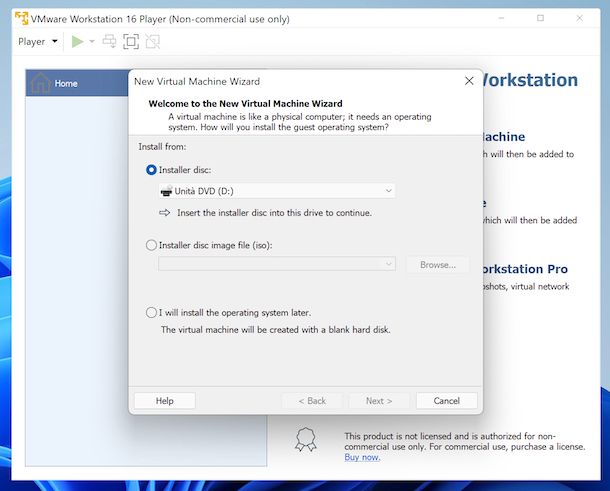Open the Player menu
Screen dimensions: 610x491
tap(38, 41)
